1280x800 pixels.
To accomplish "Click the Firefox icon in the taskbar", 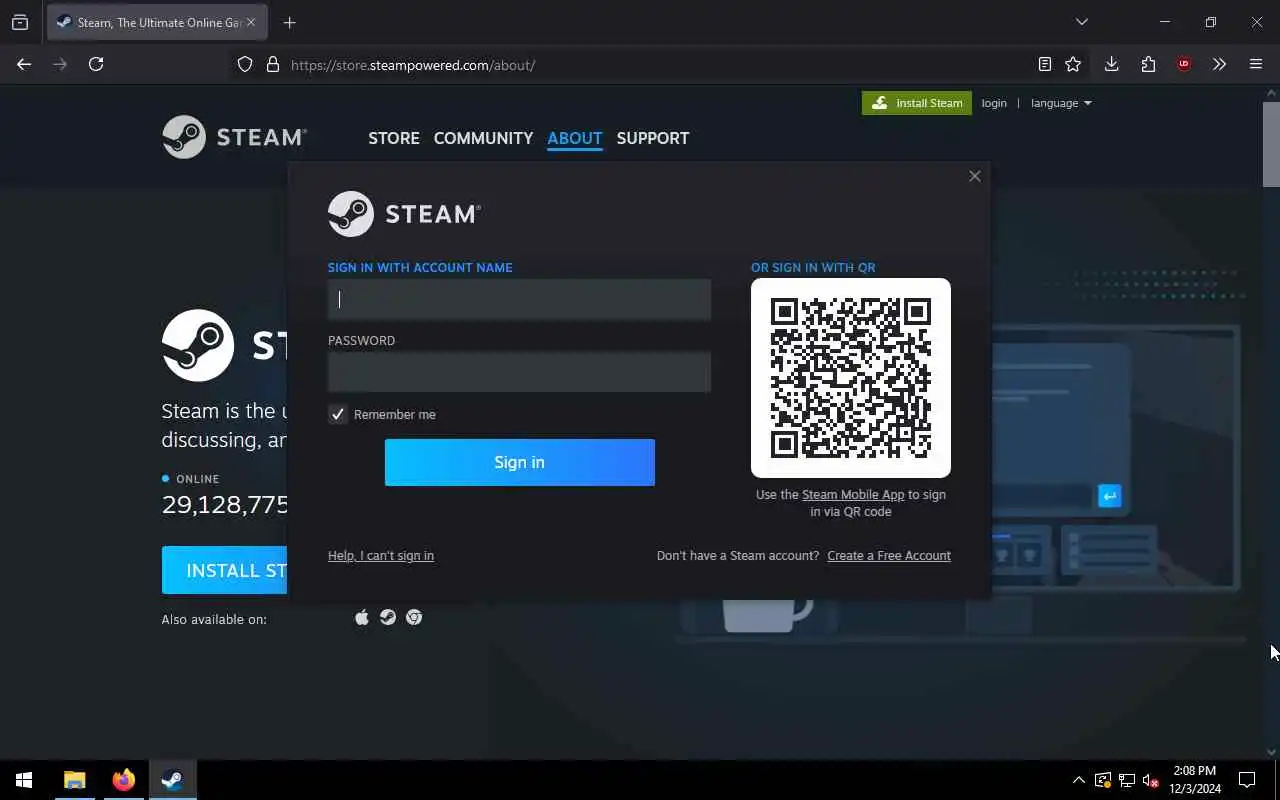I will click(x=124, y=780).
